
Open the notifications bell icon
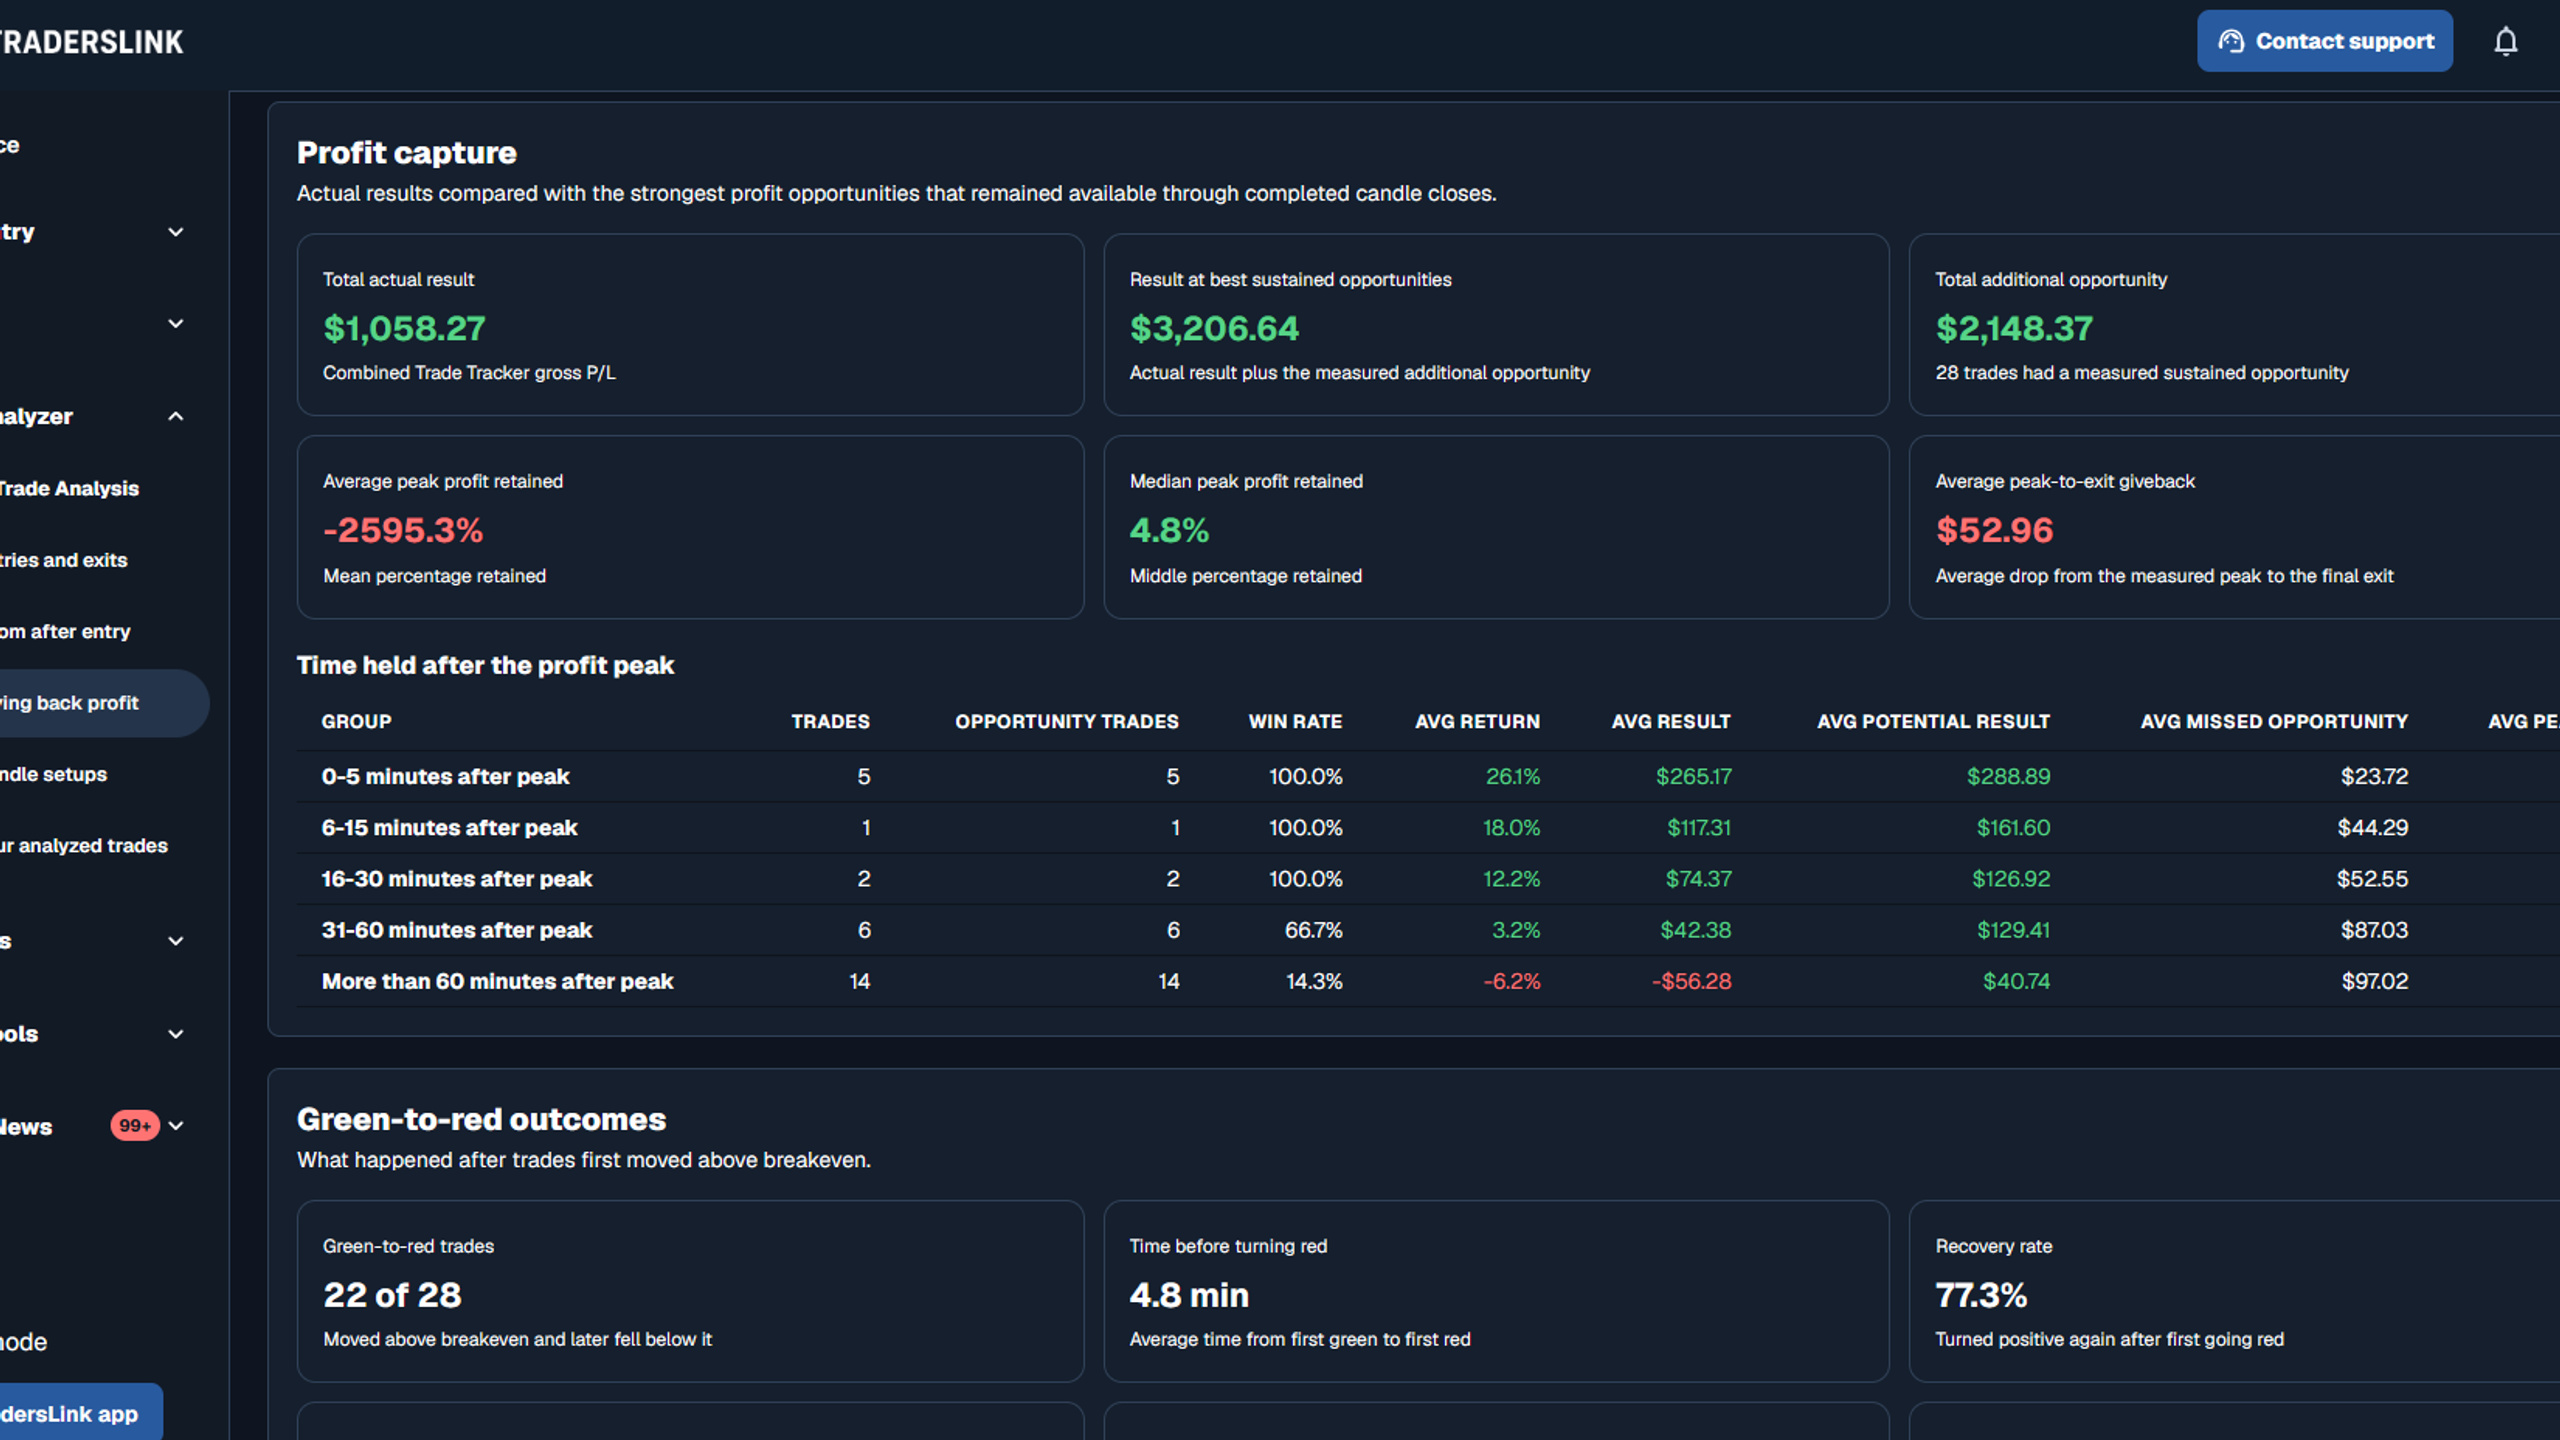click(x=2505, y=41)
